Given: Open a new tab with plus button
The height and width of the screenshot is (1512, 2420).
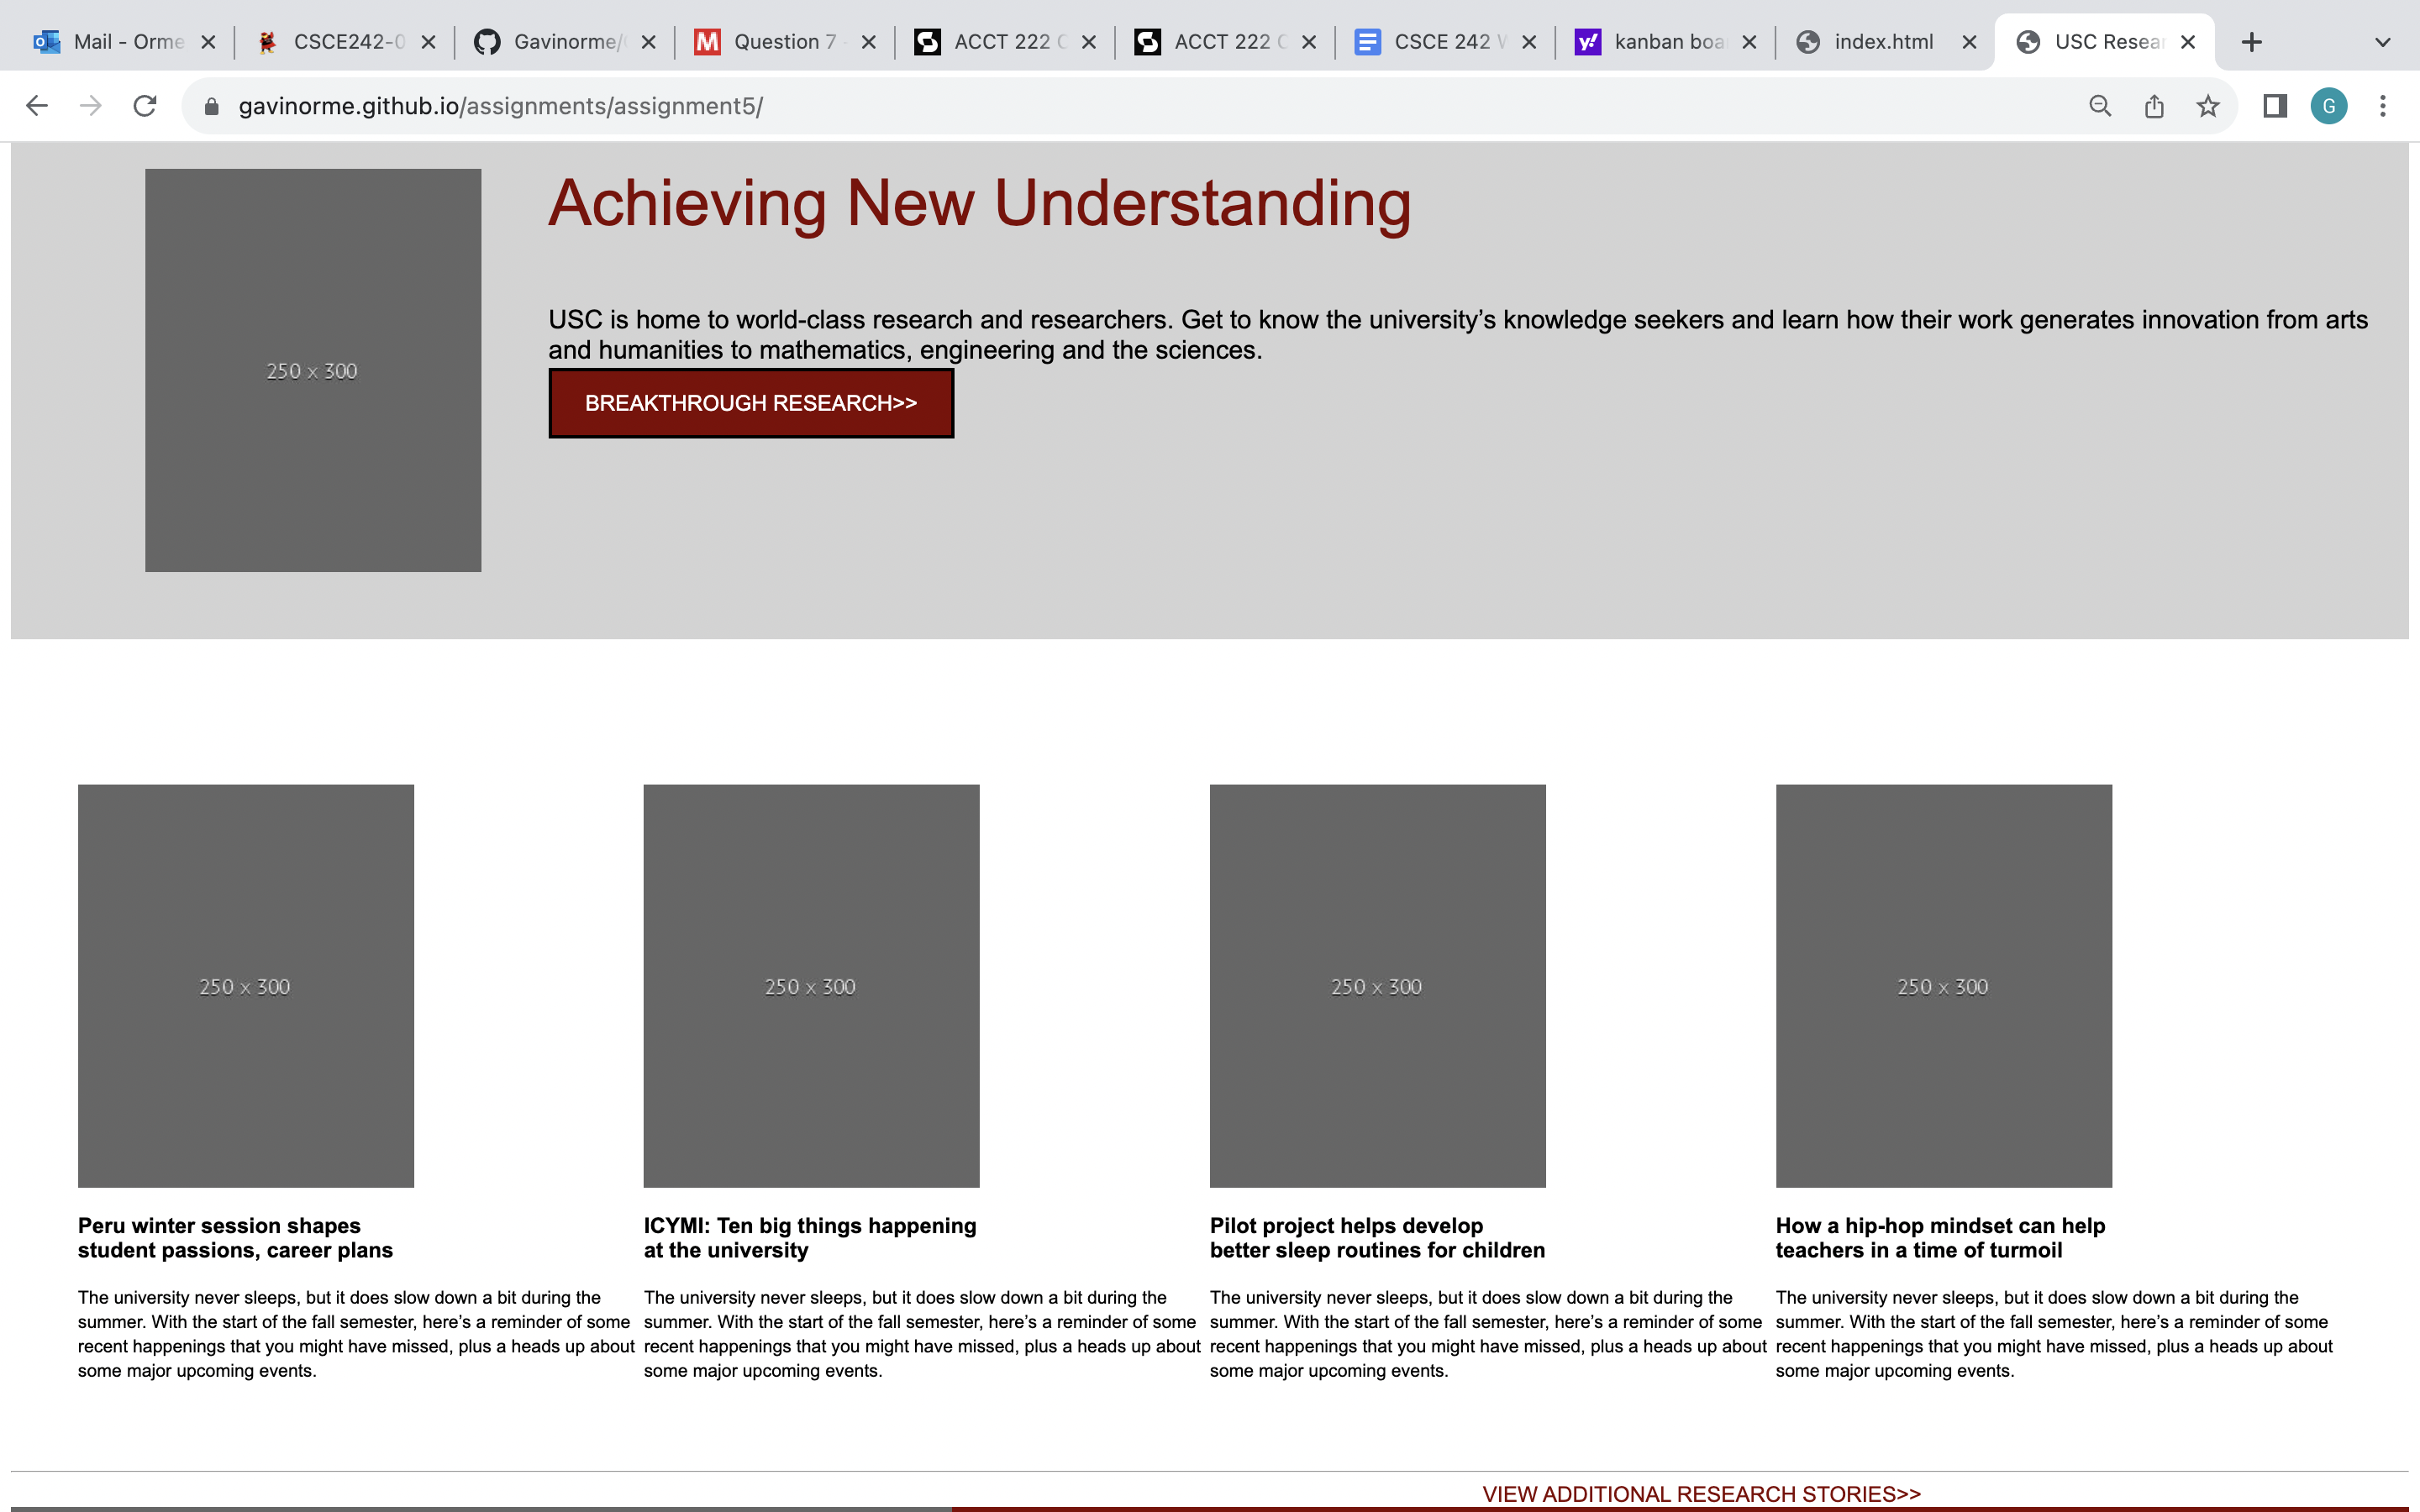Looking at the screenshot, I should 2252,42.
